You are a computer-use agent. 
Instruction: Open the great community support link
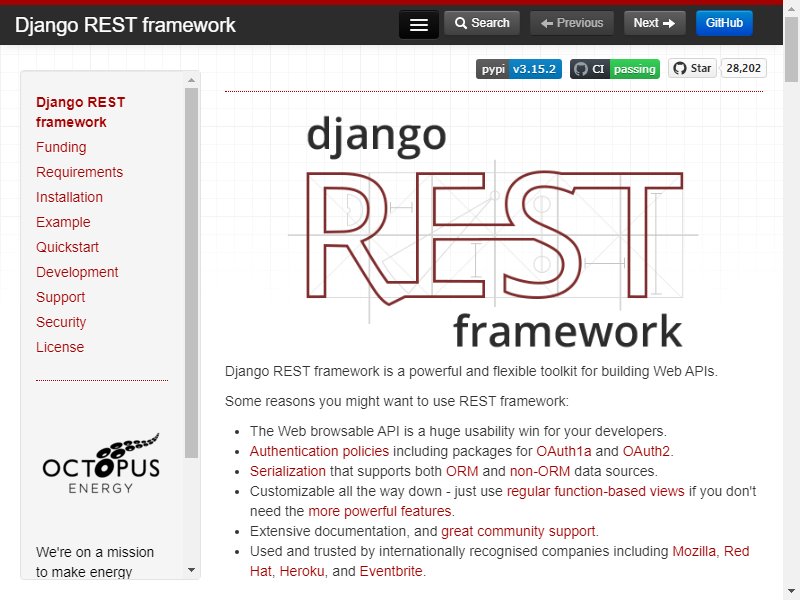tap(518, 531)
